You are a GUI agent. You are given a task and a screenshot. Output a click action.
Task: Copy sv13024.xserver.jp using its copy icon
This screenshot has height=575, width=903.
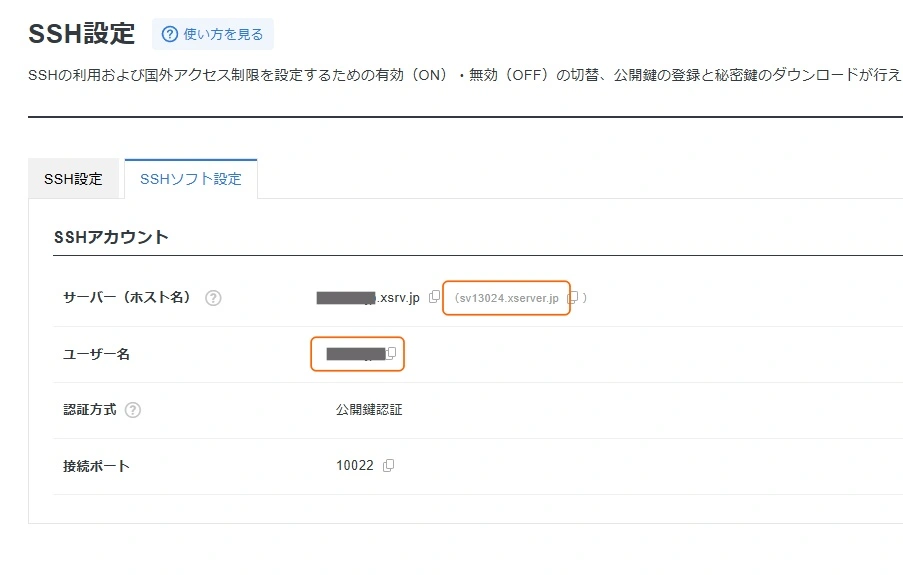(573, 297)
